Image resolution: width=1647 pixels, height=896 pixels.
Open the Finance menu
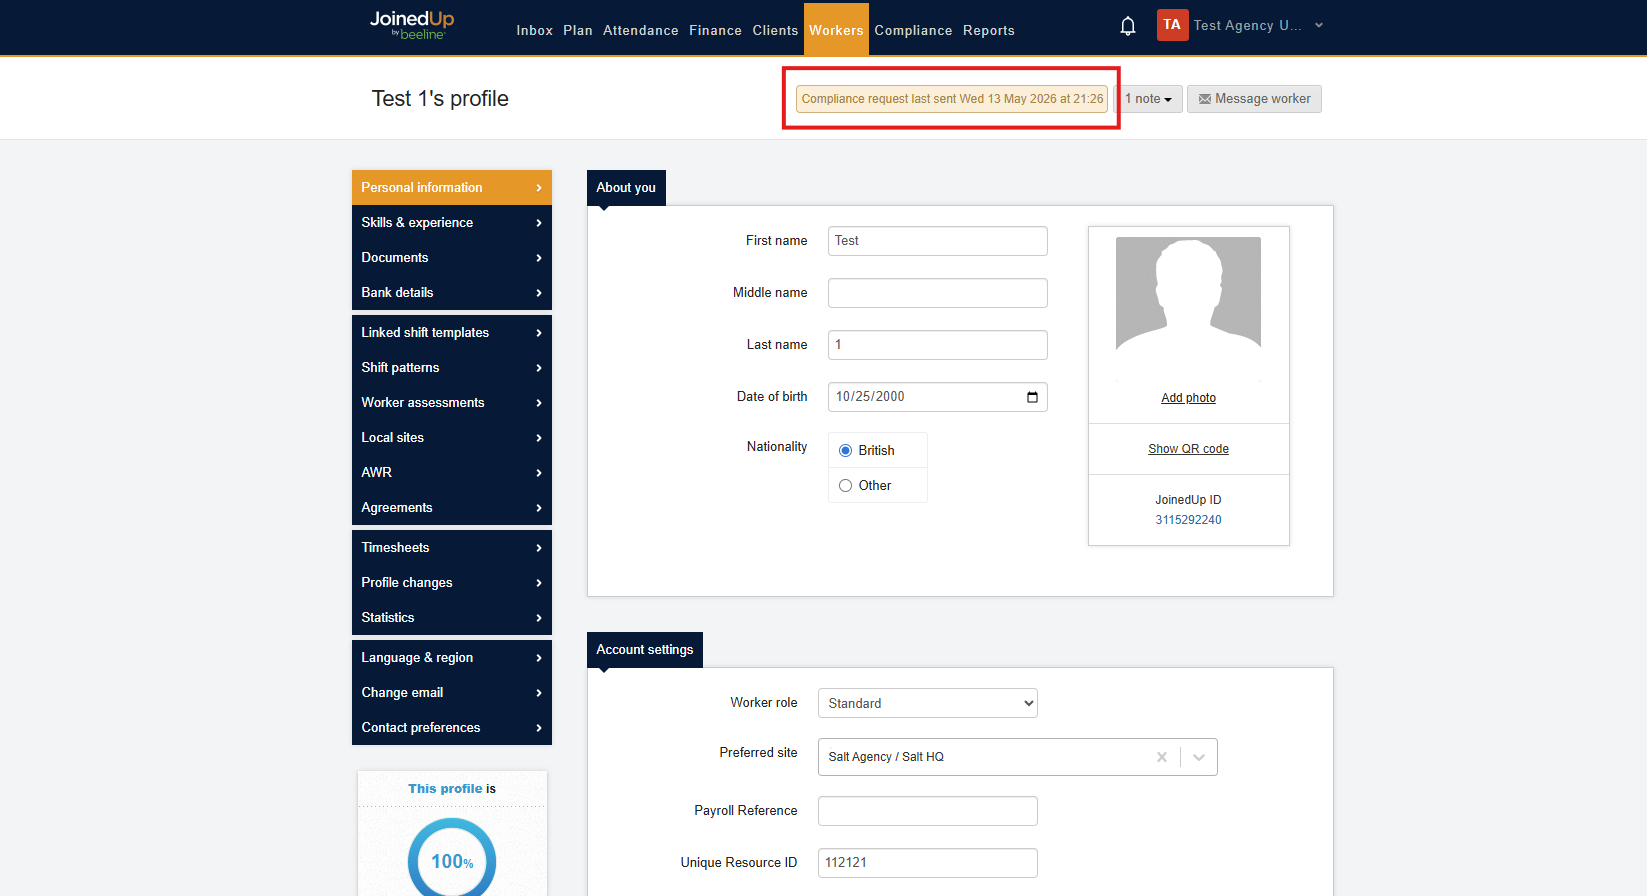point(715,31)
